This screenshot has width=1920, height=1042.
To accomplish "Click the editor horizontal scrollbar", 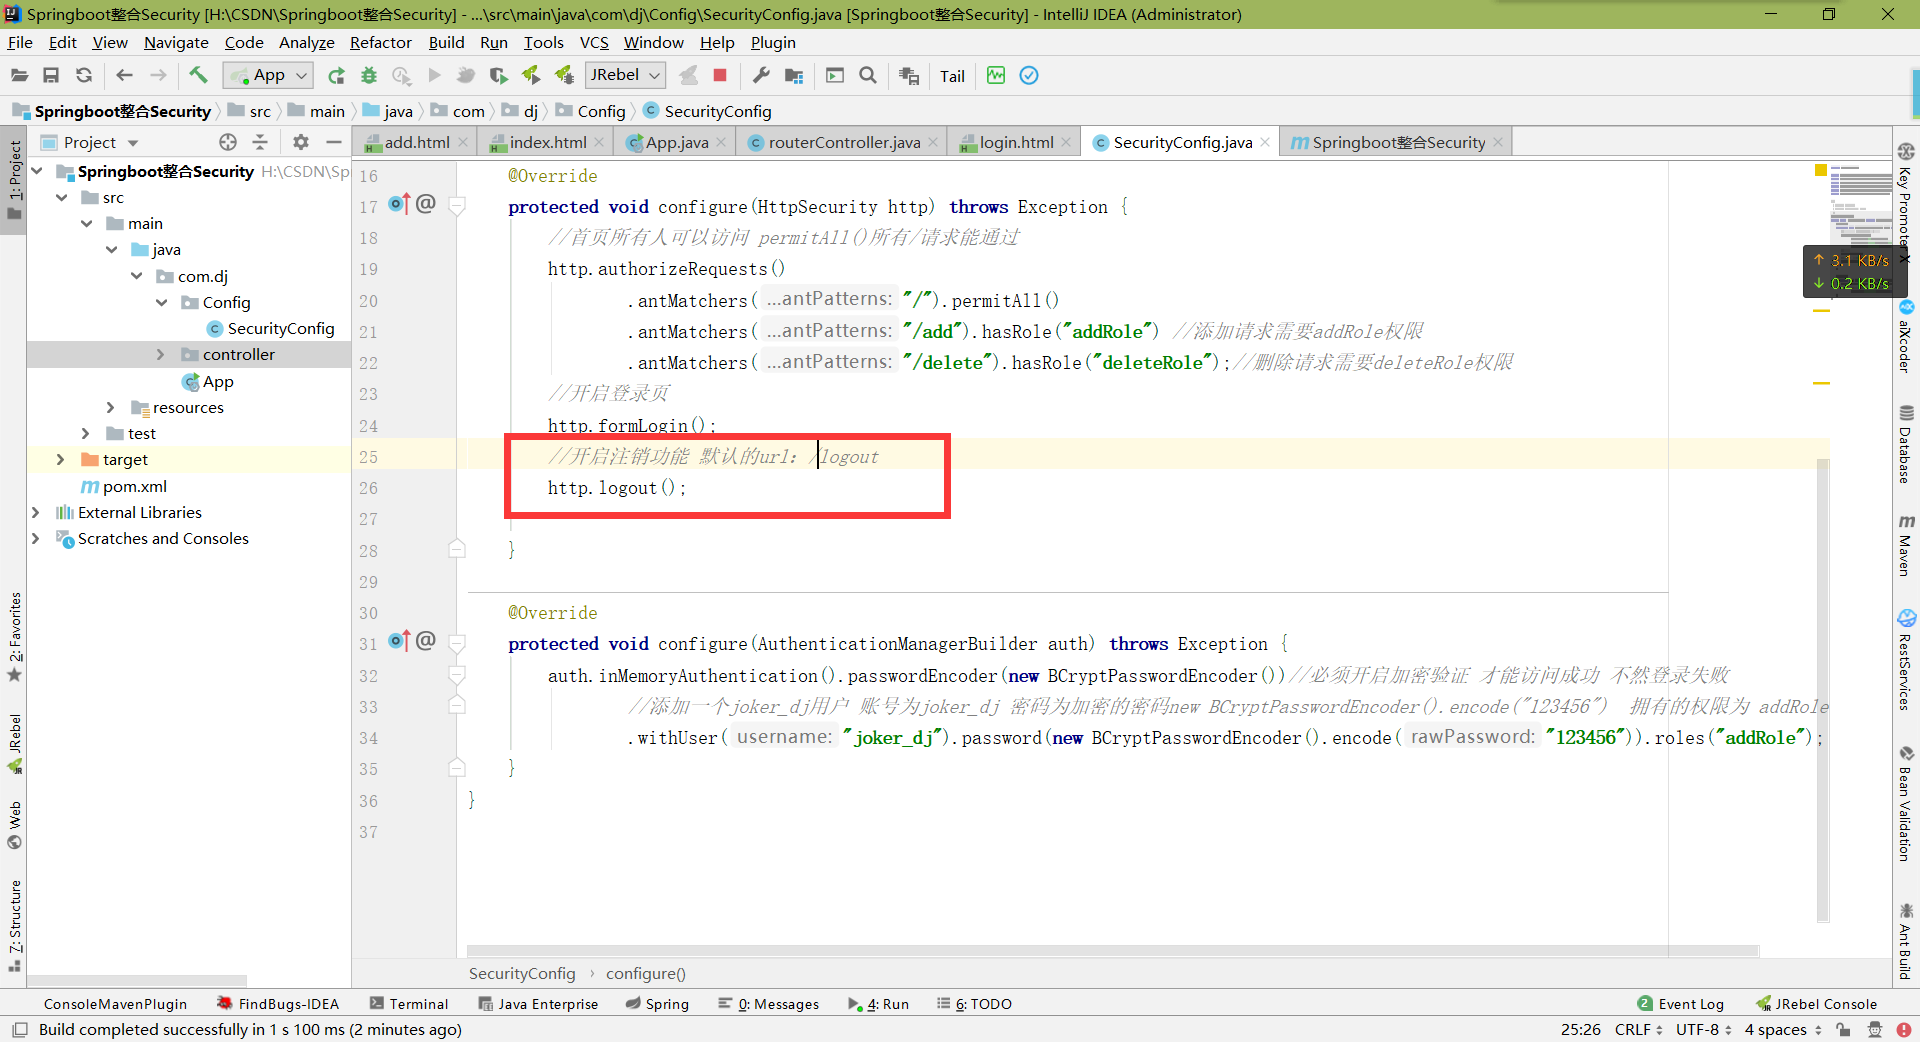I will click(x=1112, y=951).
